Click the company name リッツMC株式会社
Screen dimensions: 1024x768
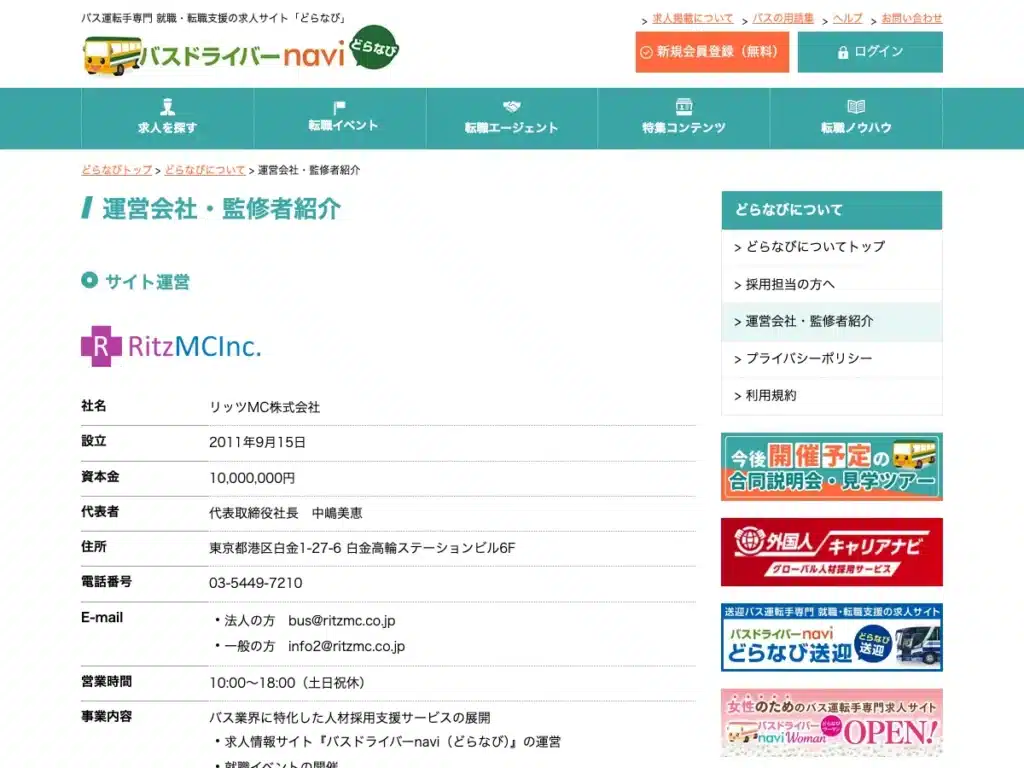click(x=264, y=407)
